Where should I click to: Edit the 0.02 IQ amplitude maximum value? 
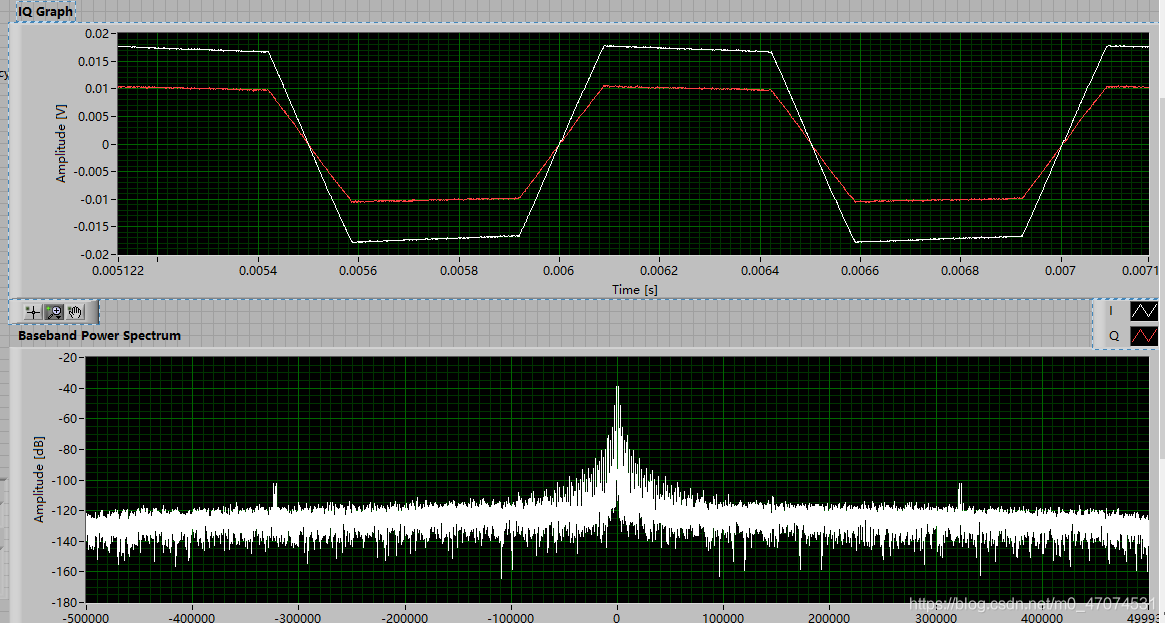point(96,33)
